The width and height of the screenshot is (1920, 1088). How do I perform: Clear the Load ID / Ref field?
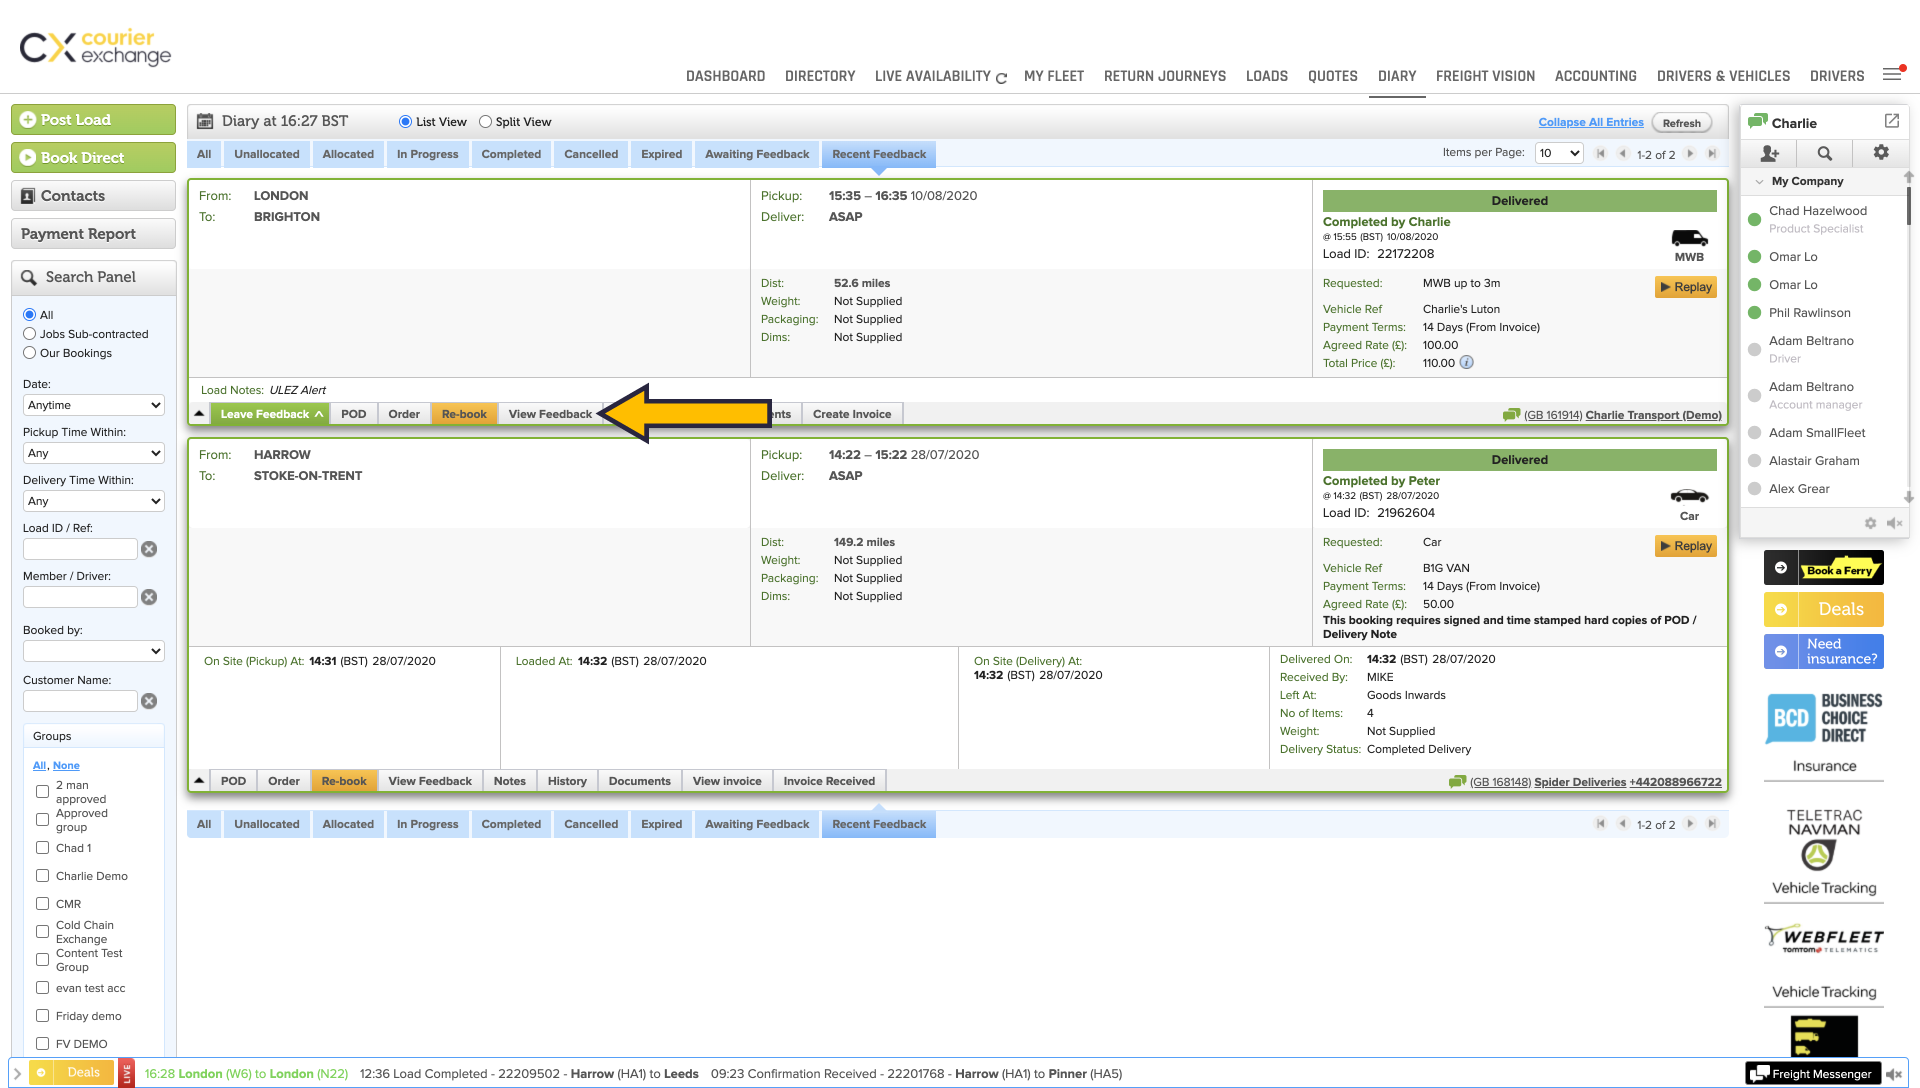149,549
